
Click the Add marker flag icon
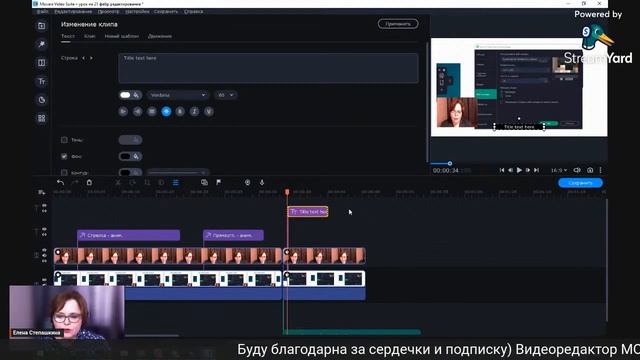click(x=219, y=182)
